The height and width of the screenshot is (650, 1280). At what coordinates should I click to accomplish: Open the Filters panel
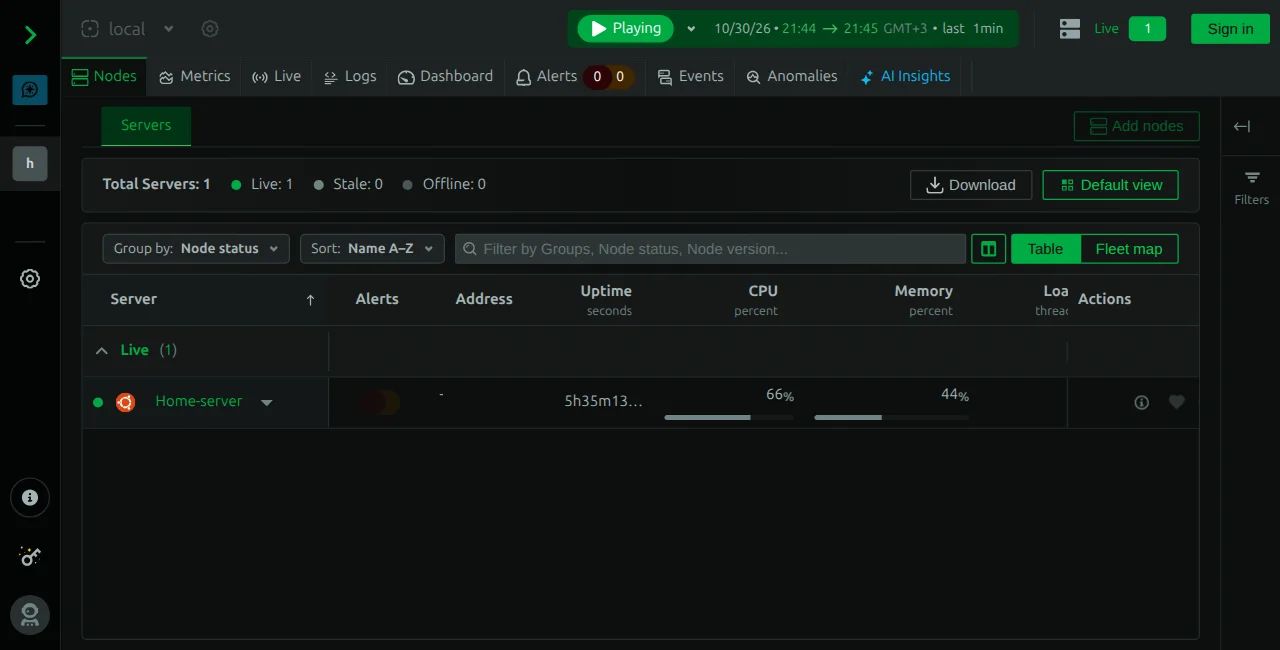coord(1252,188)
